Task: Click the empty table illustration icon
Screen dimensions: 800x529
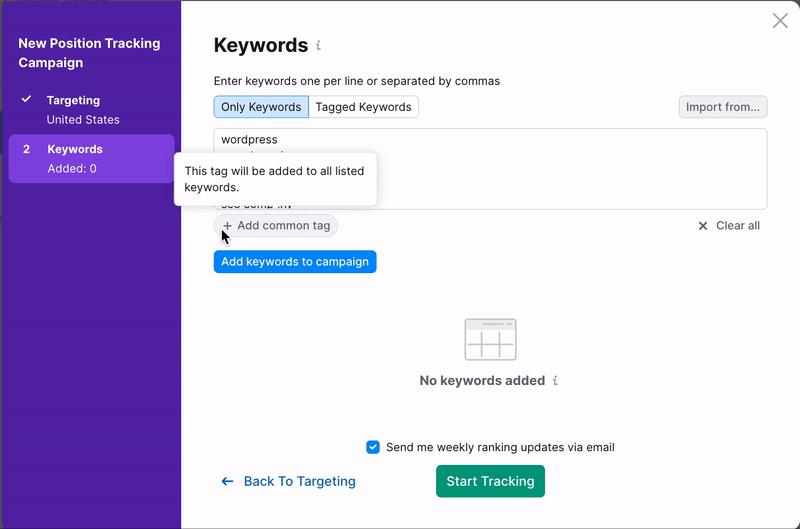Action: (490, 340)
